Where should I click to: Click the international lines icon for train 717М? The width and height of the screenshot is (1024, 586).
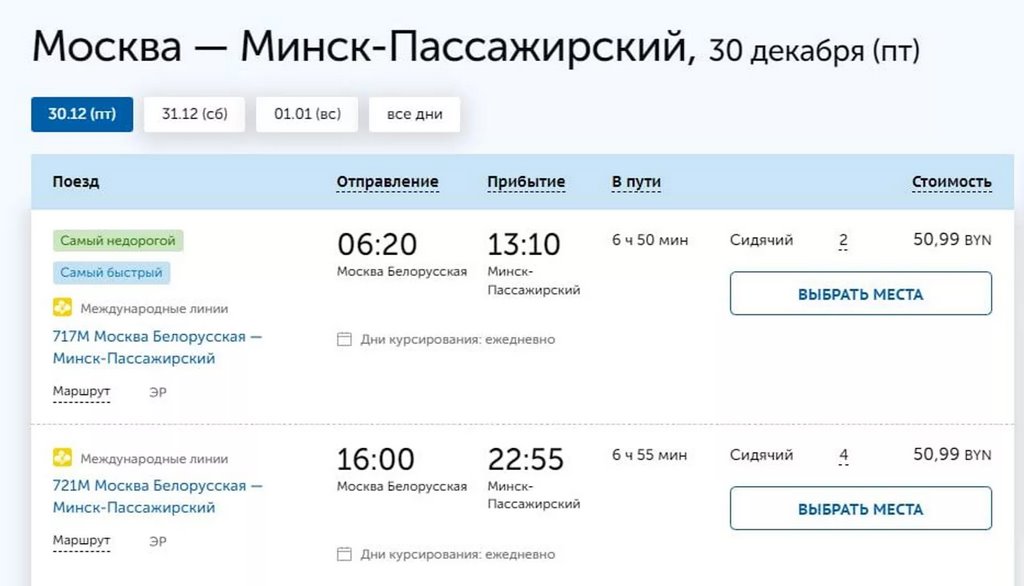point(65,309)
